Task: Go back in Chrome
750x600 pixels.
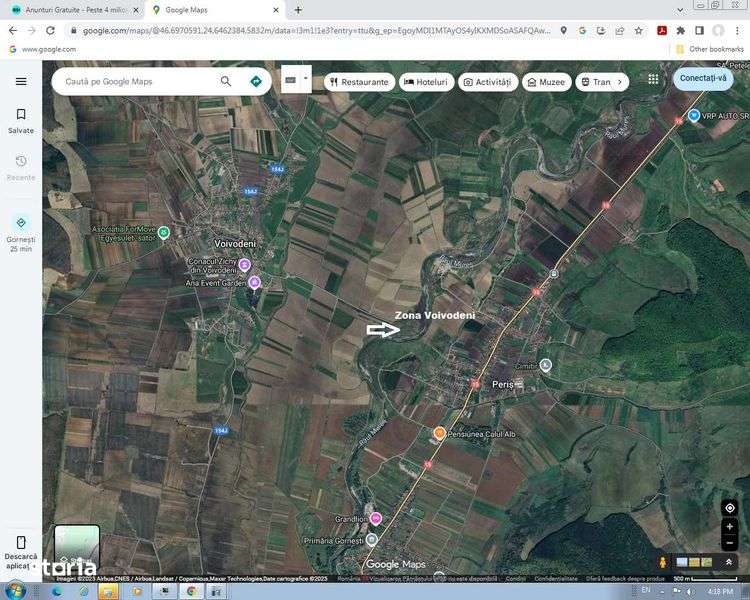Action: [13, 31]
